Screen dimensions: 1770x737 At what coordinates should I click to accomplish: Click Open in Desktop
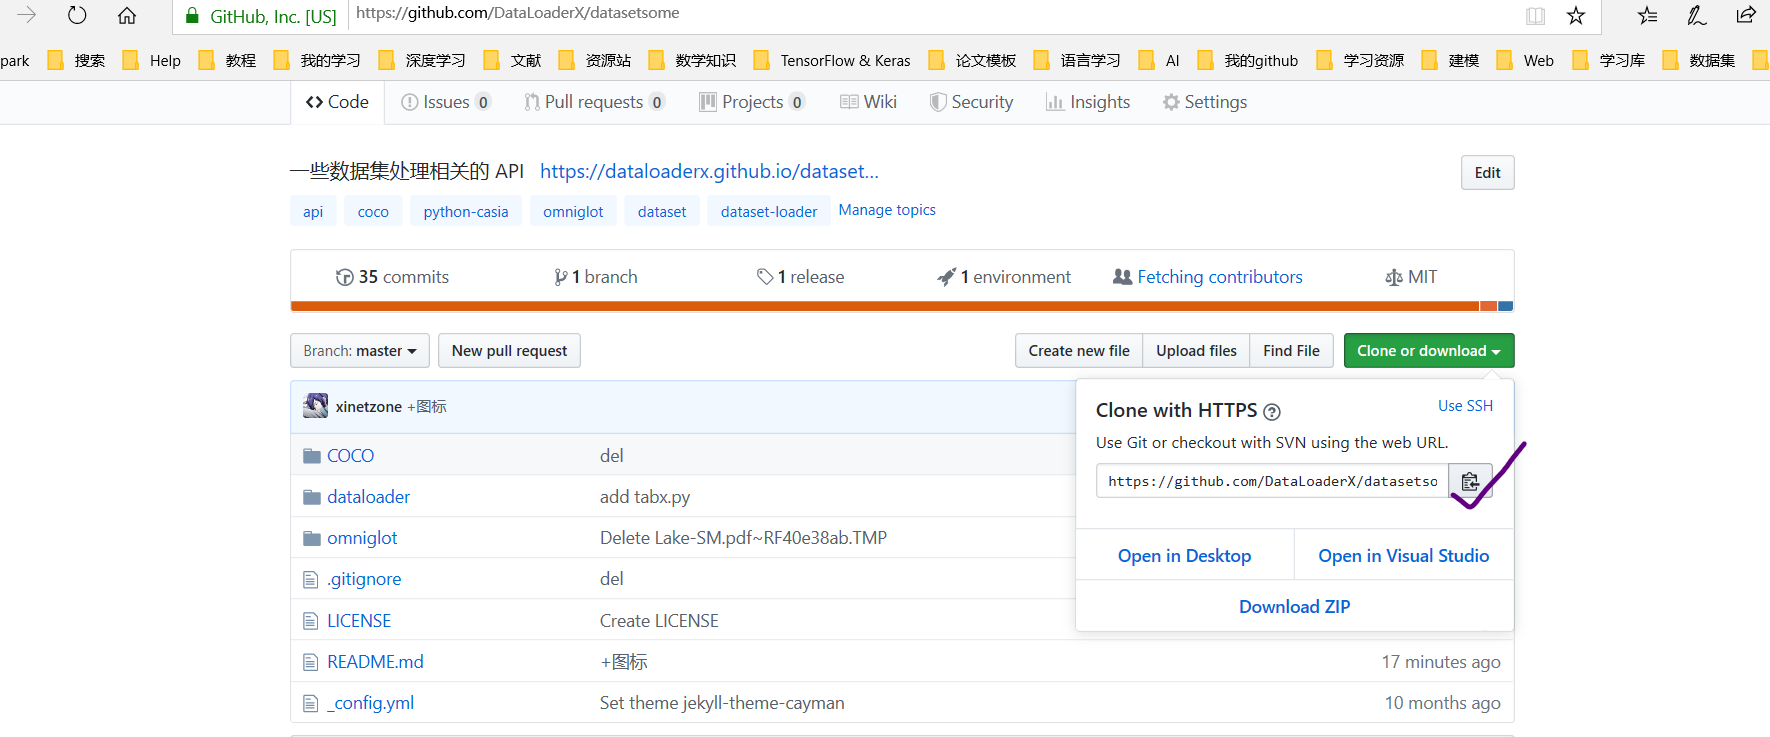1184,556
